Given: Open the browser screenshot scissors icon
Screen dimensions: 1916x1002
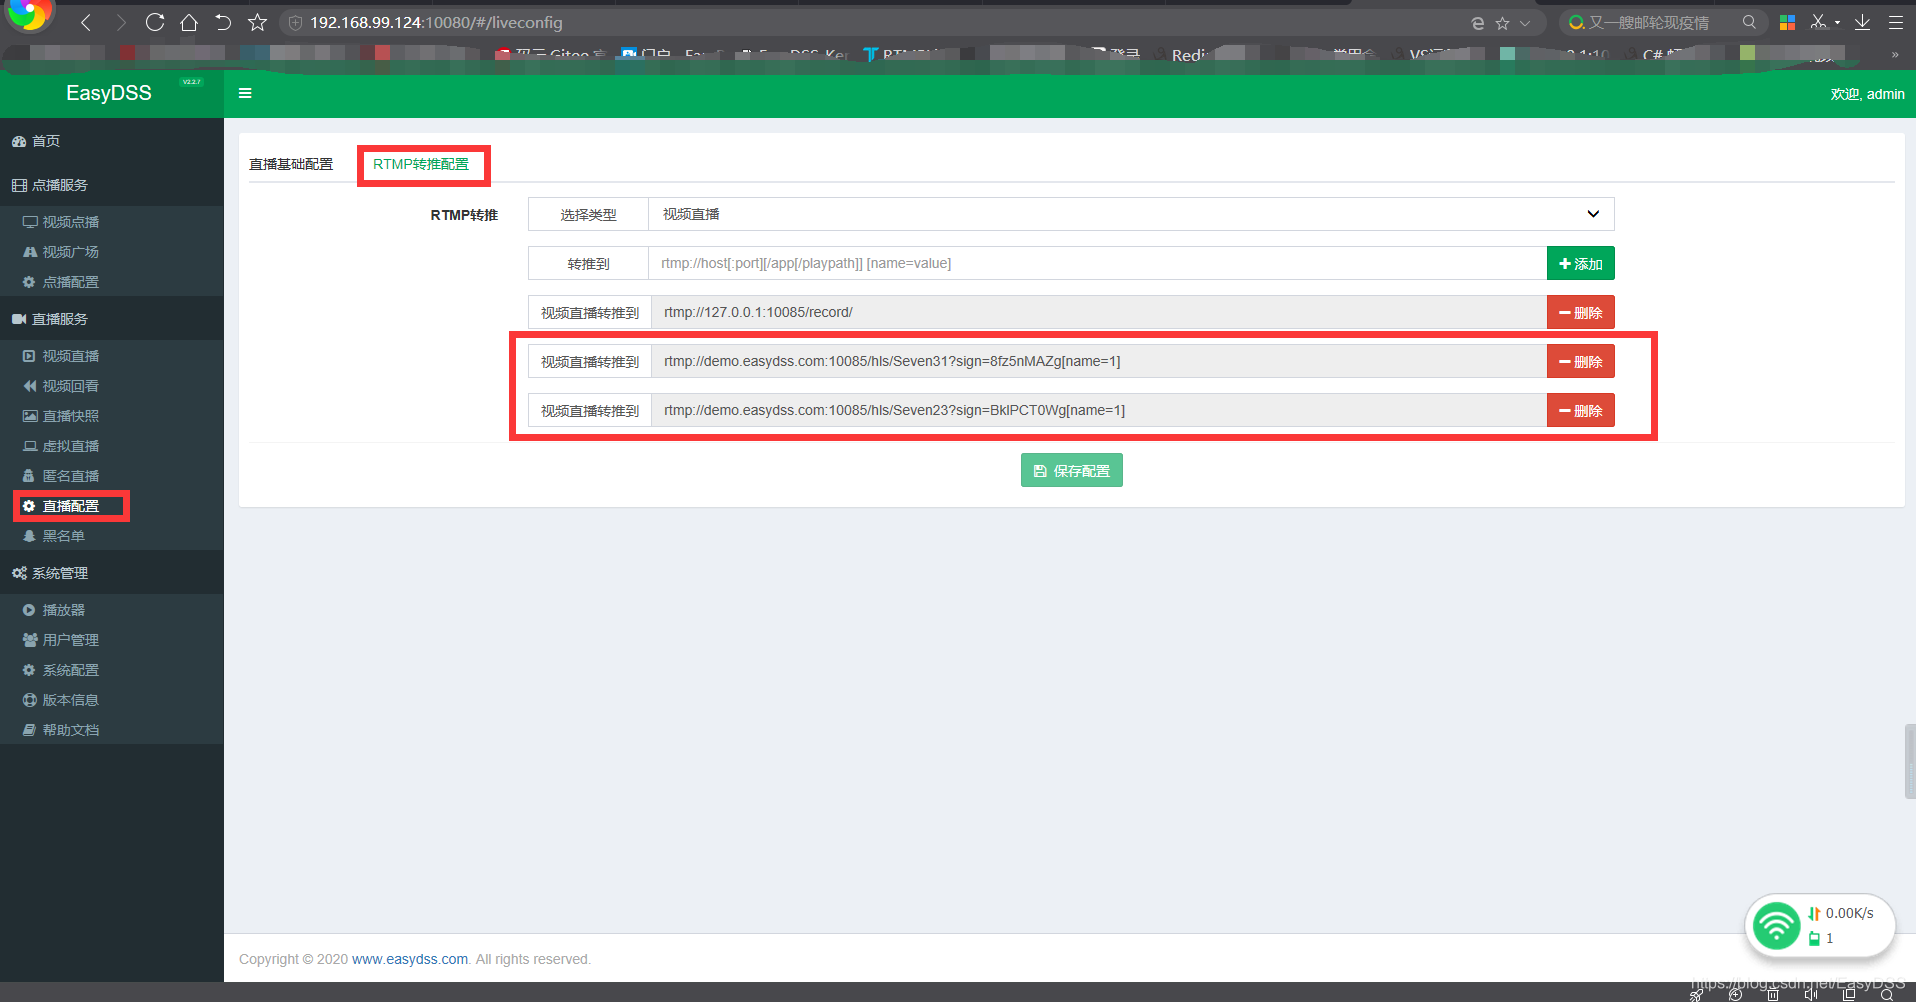Looking at the screenshot, I should pyautogui.click(x=1820, y=22).
